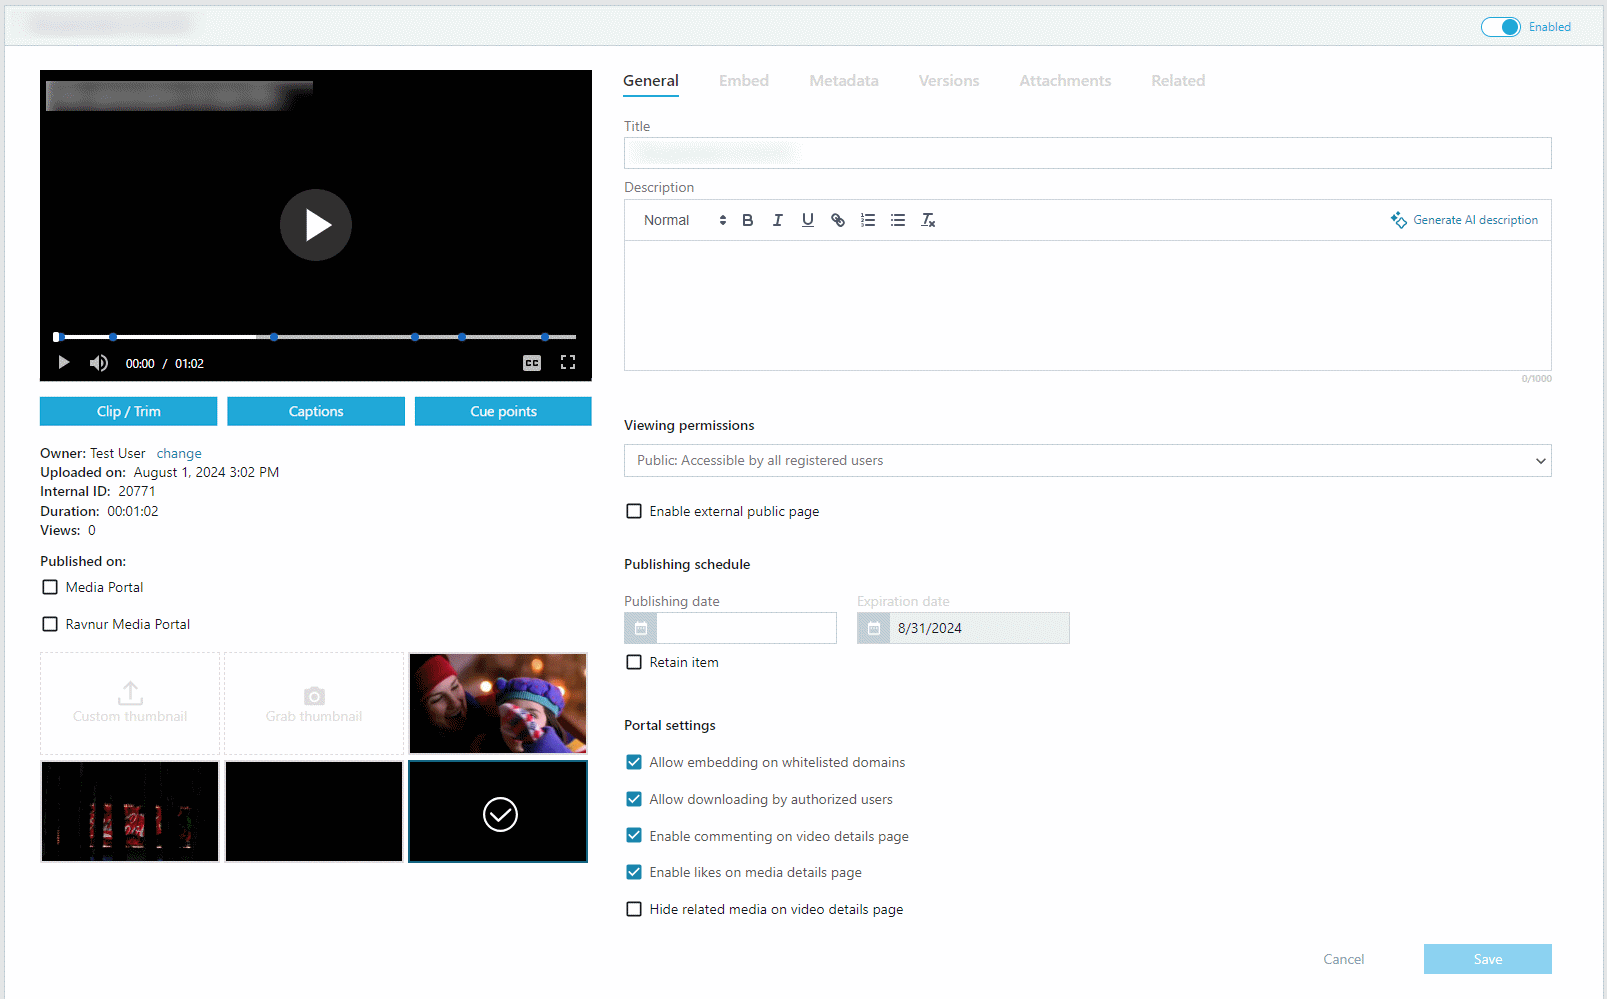Insert numbered list in description
Viewport: 1607px width, 999px height.
(868, 220)
